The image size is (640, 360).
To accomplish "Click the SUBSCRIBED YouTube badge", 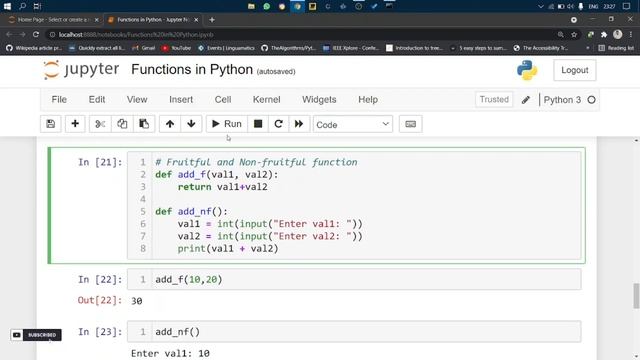I will 36,335.
